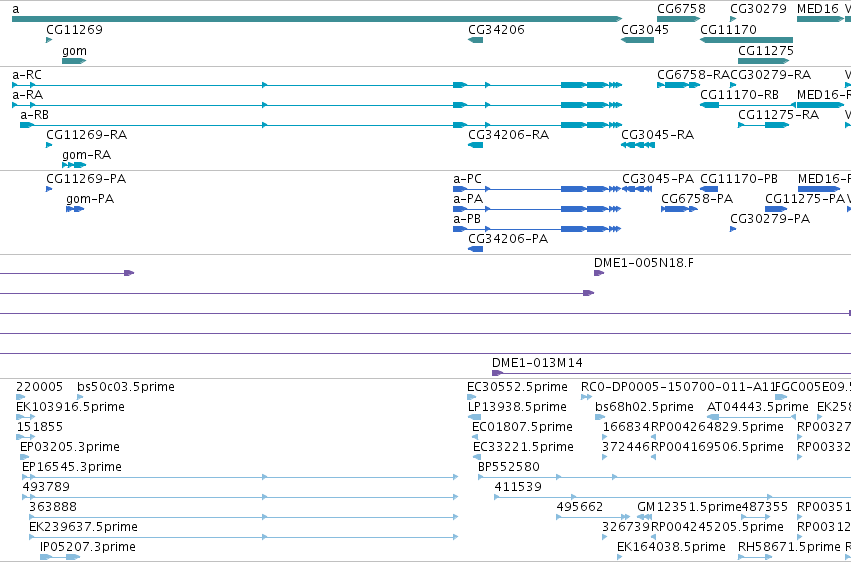Screen dimensions: 851x562
Task: Select the CG6758-PA protein label
Action: point(697,199)
